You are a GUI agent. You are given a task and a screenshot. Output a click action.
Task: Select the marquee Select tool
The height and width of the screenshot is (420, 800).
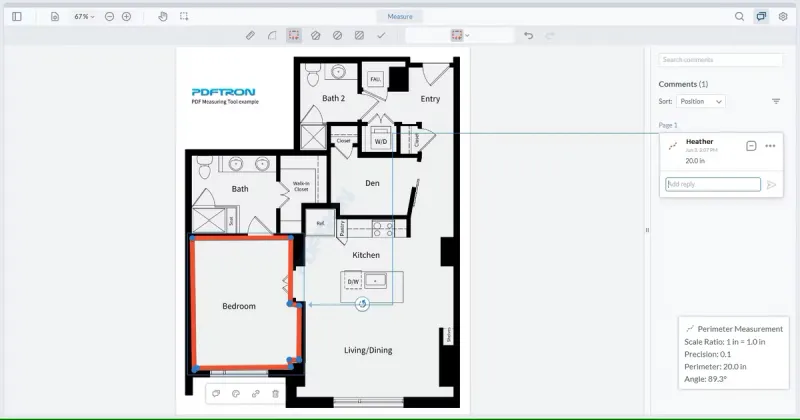(184, 16)
